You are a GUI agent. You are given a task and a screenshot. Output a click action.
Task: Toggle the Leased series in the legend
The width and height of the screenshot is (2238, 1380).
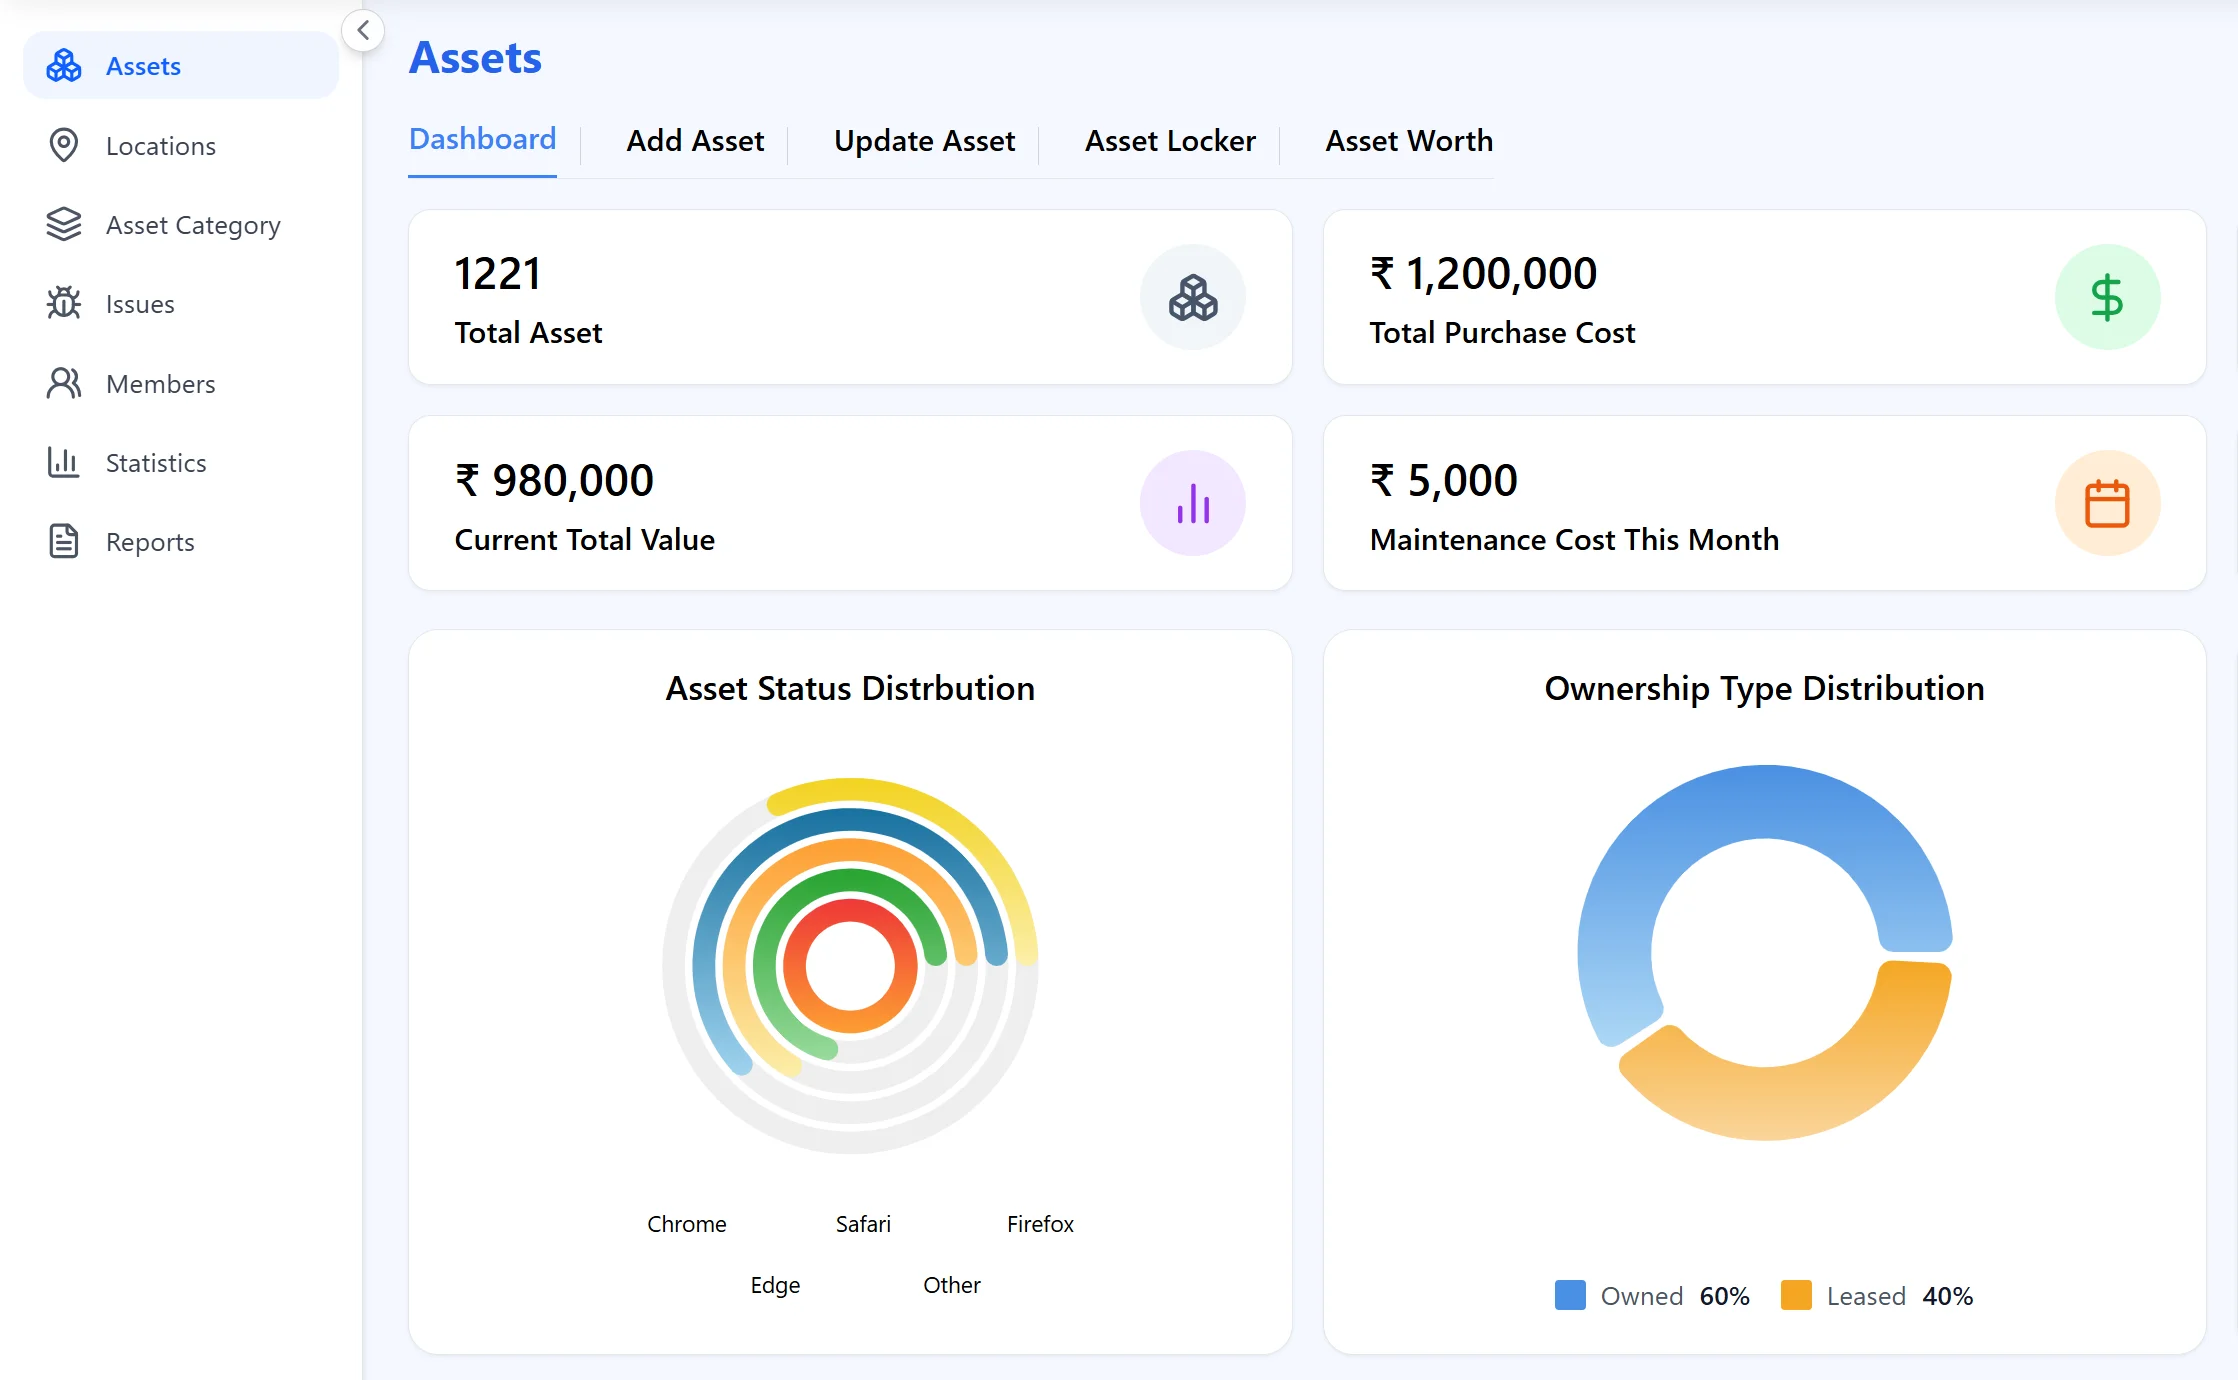1866,1295
